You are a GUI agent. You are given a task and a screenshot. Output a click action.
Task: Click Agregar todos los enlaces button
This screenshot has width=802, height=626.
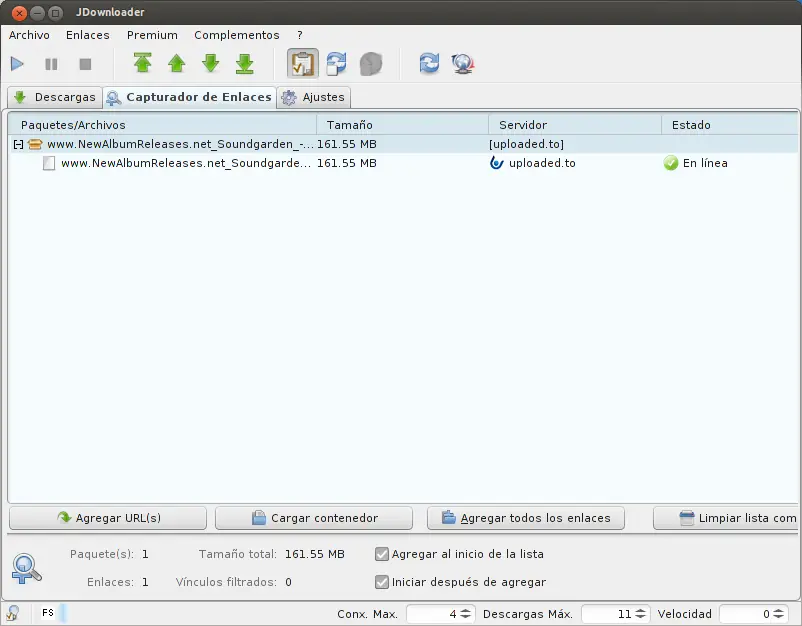click(526, 518)
